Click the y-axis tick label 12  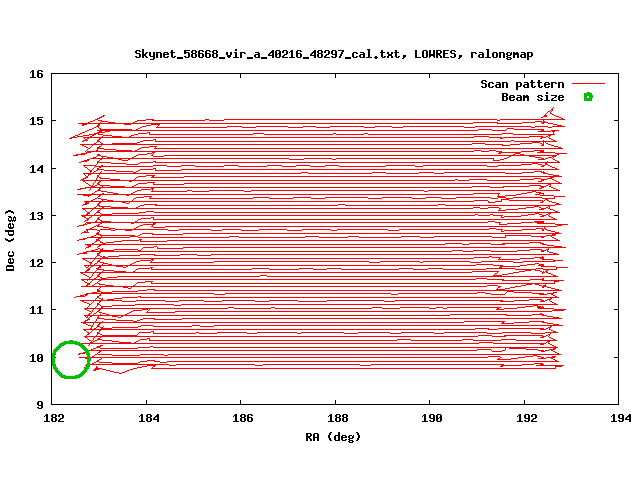[36, 263]
